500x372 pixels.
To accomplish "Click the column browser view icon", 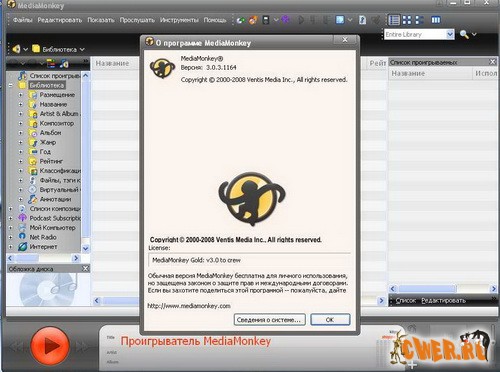I will coord(436,20).
